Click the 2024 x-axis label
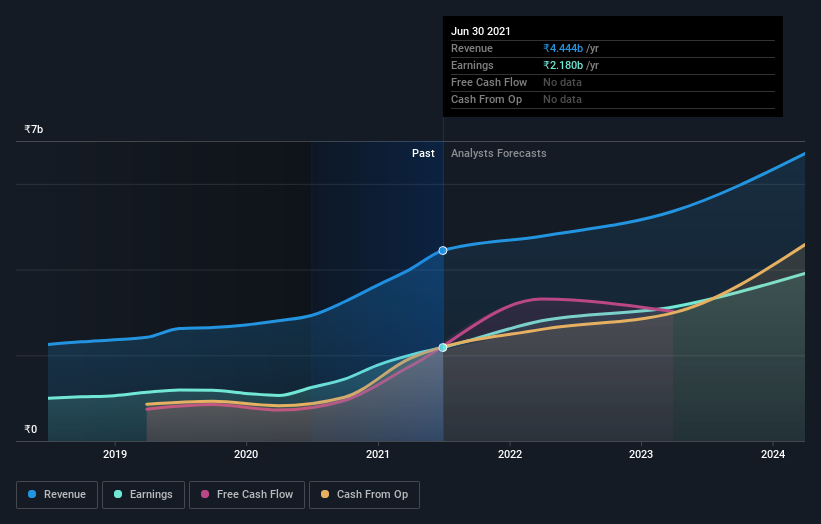Screen dimensions: 821x524 (773, 454)
